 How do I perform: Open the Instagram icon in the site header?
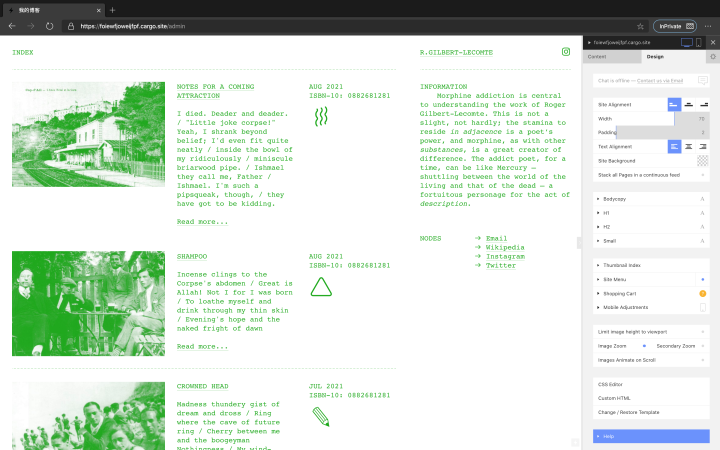pyautogui.click(x=566, y=52)
